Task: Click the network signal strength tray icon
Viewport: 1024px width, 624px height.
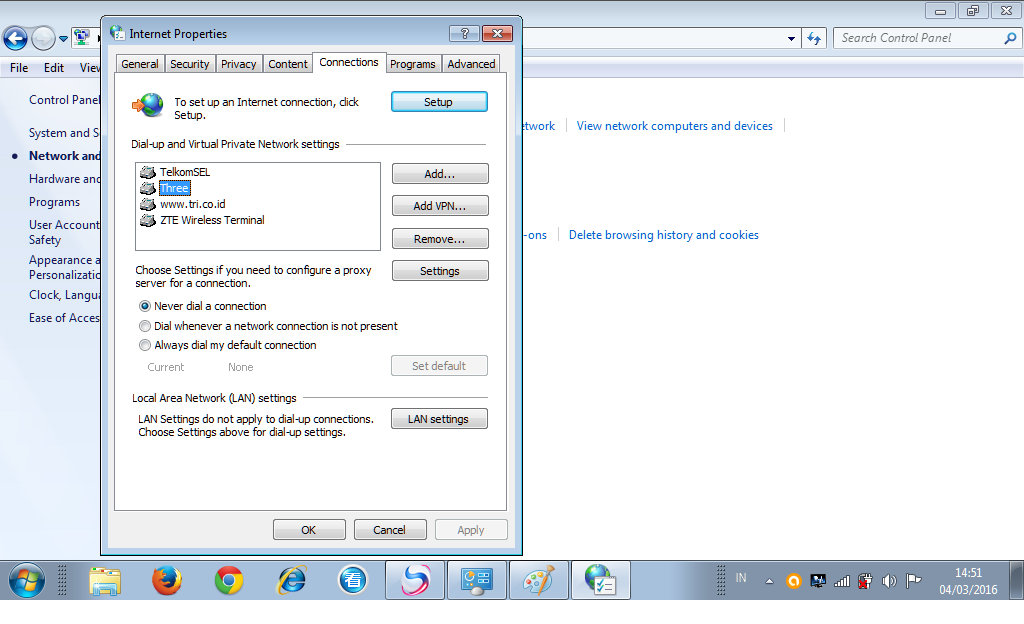Action: click(x=841, y=580)
